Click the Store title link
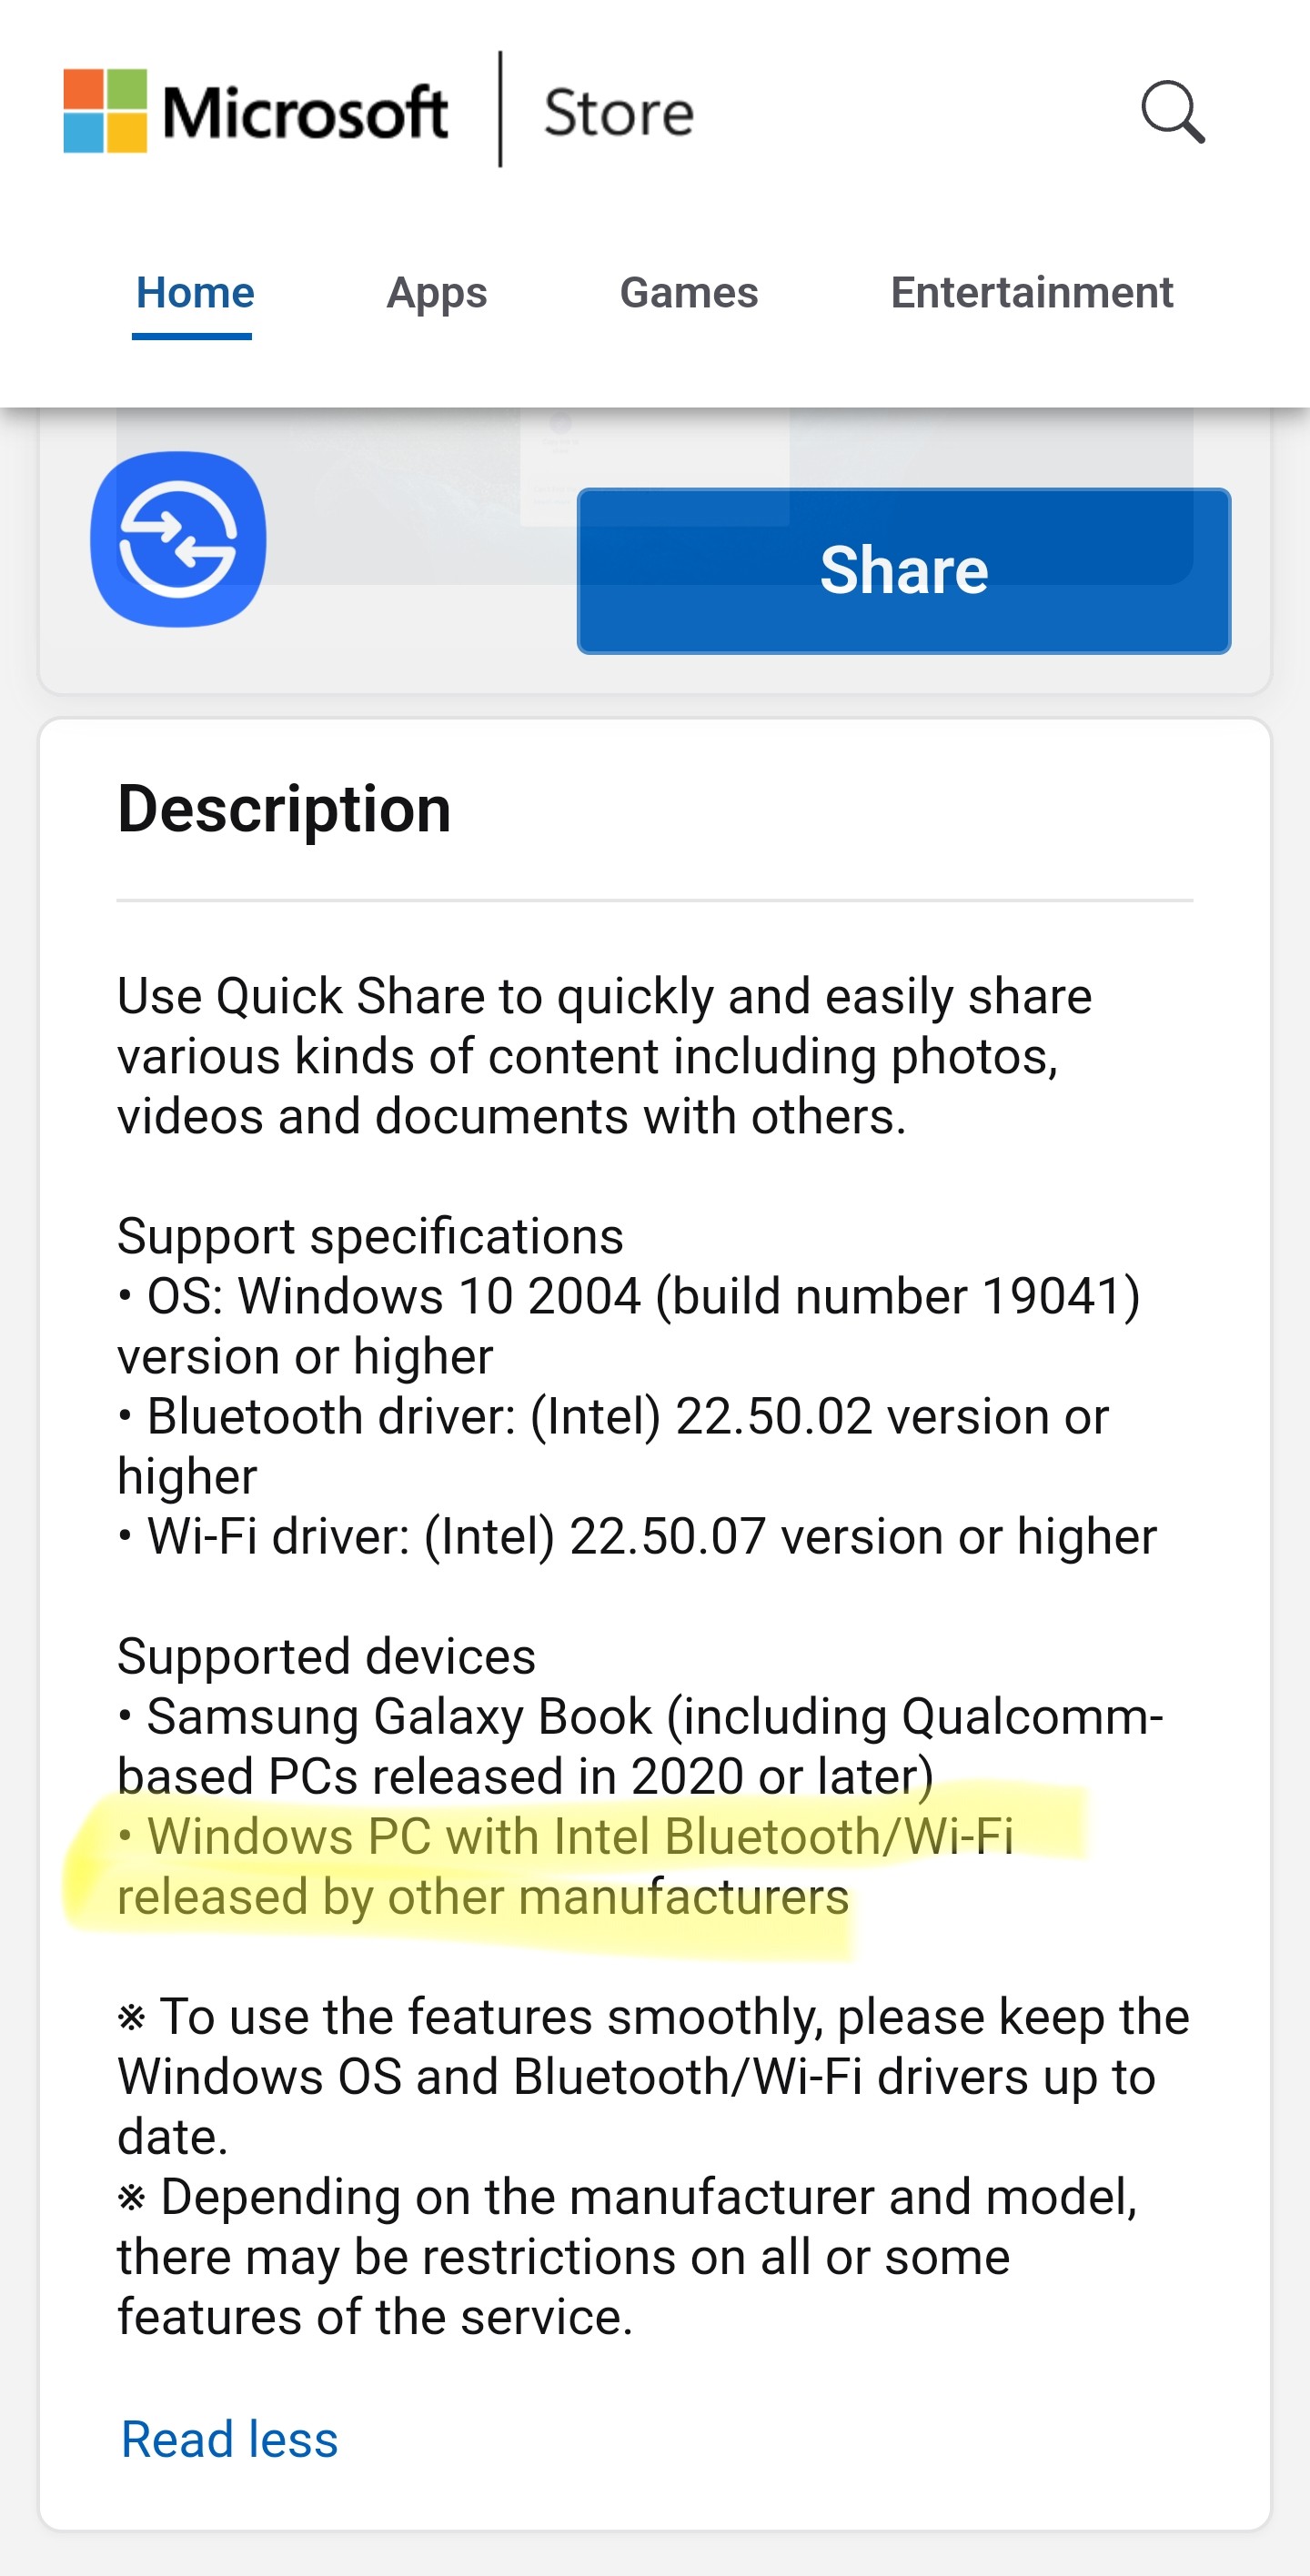The width and height of the screenshot is (1310, 2576). click(x=618, y=112)
